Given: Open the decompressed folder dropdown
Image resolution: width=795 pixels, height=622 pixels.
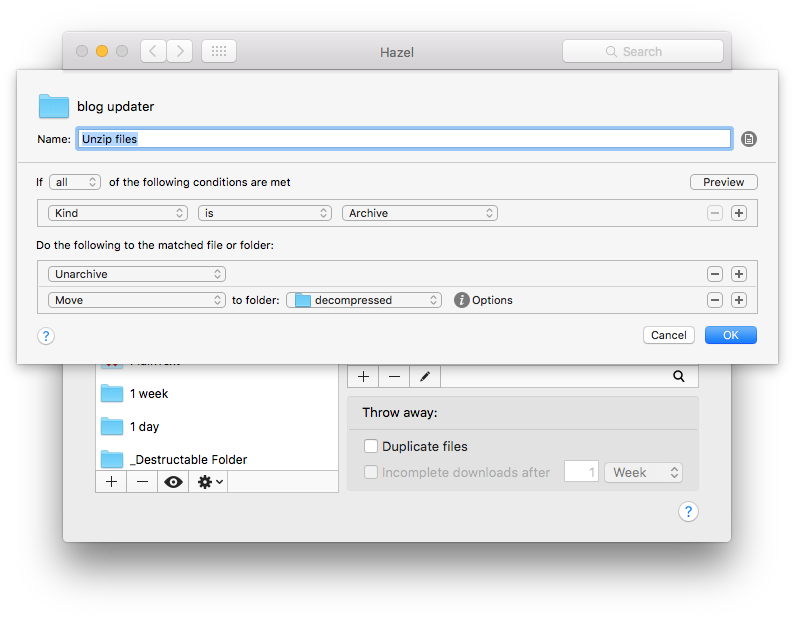Looking at the screenshot, I should point(364,300).
